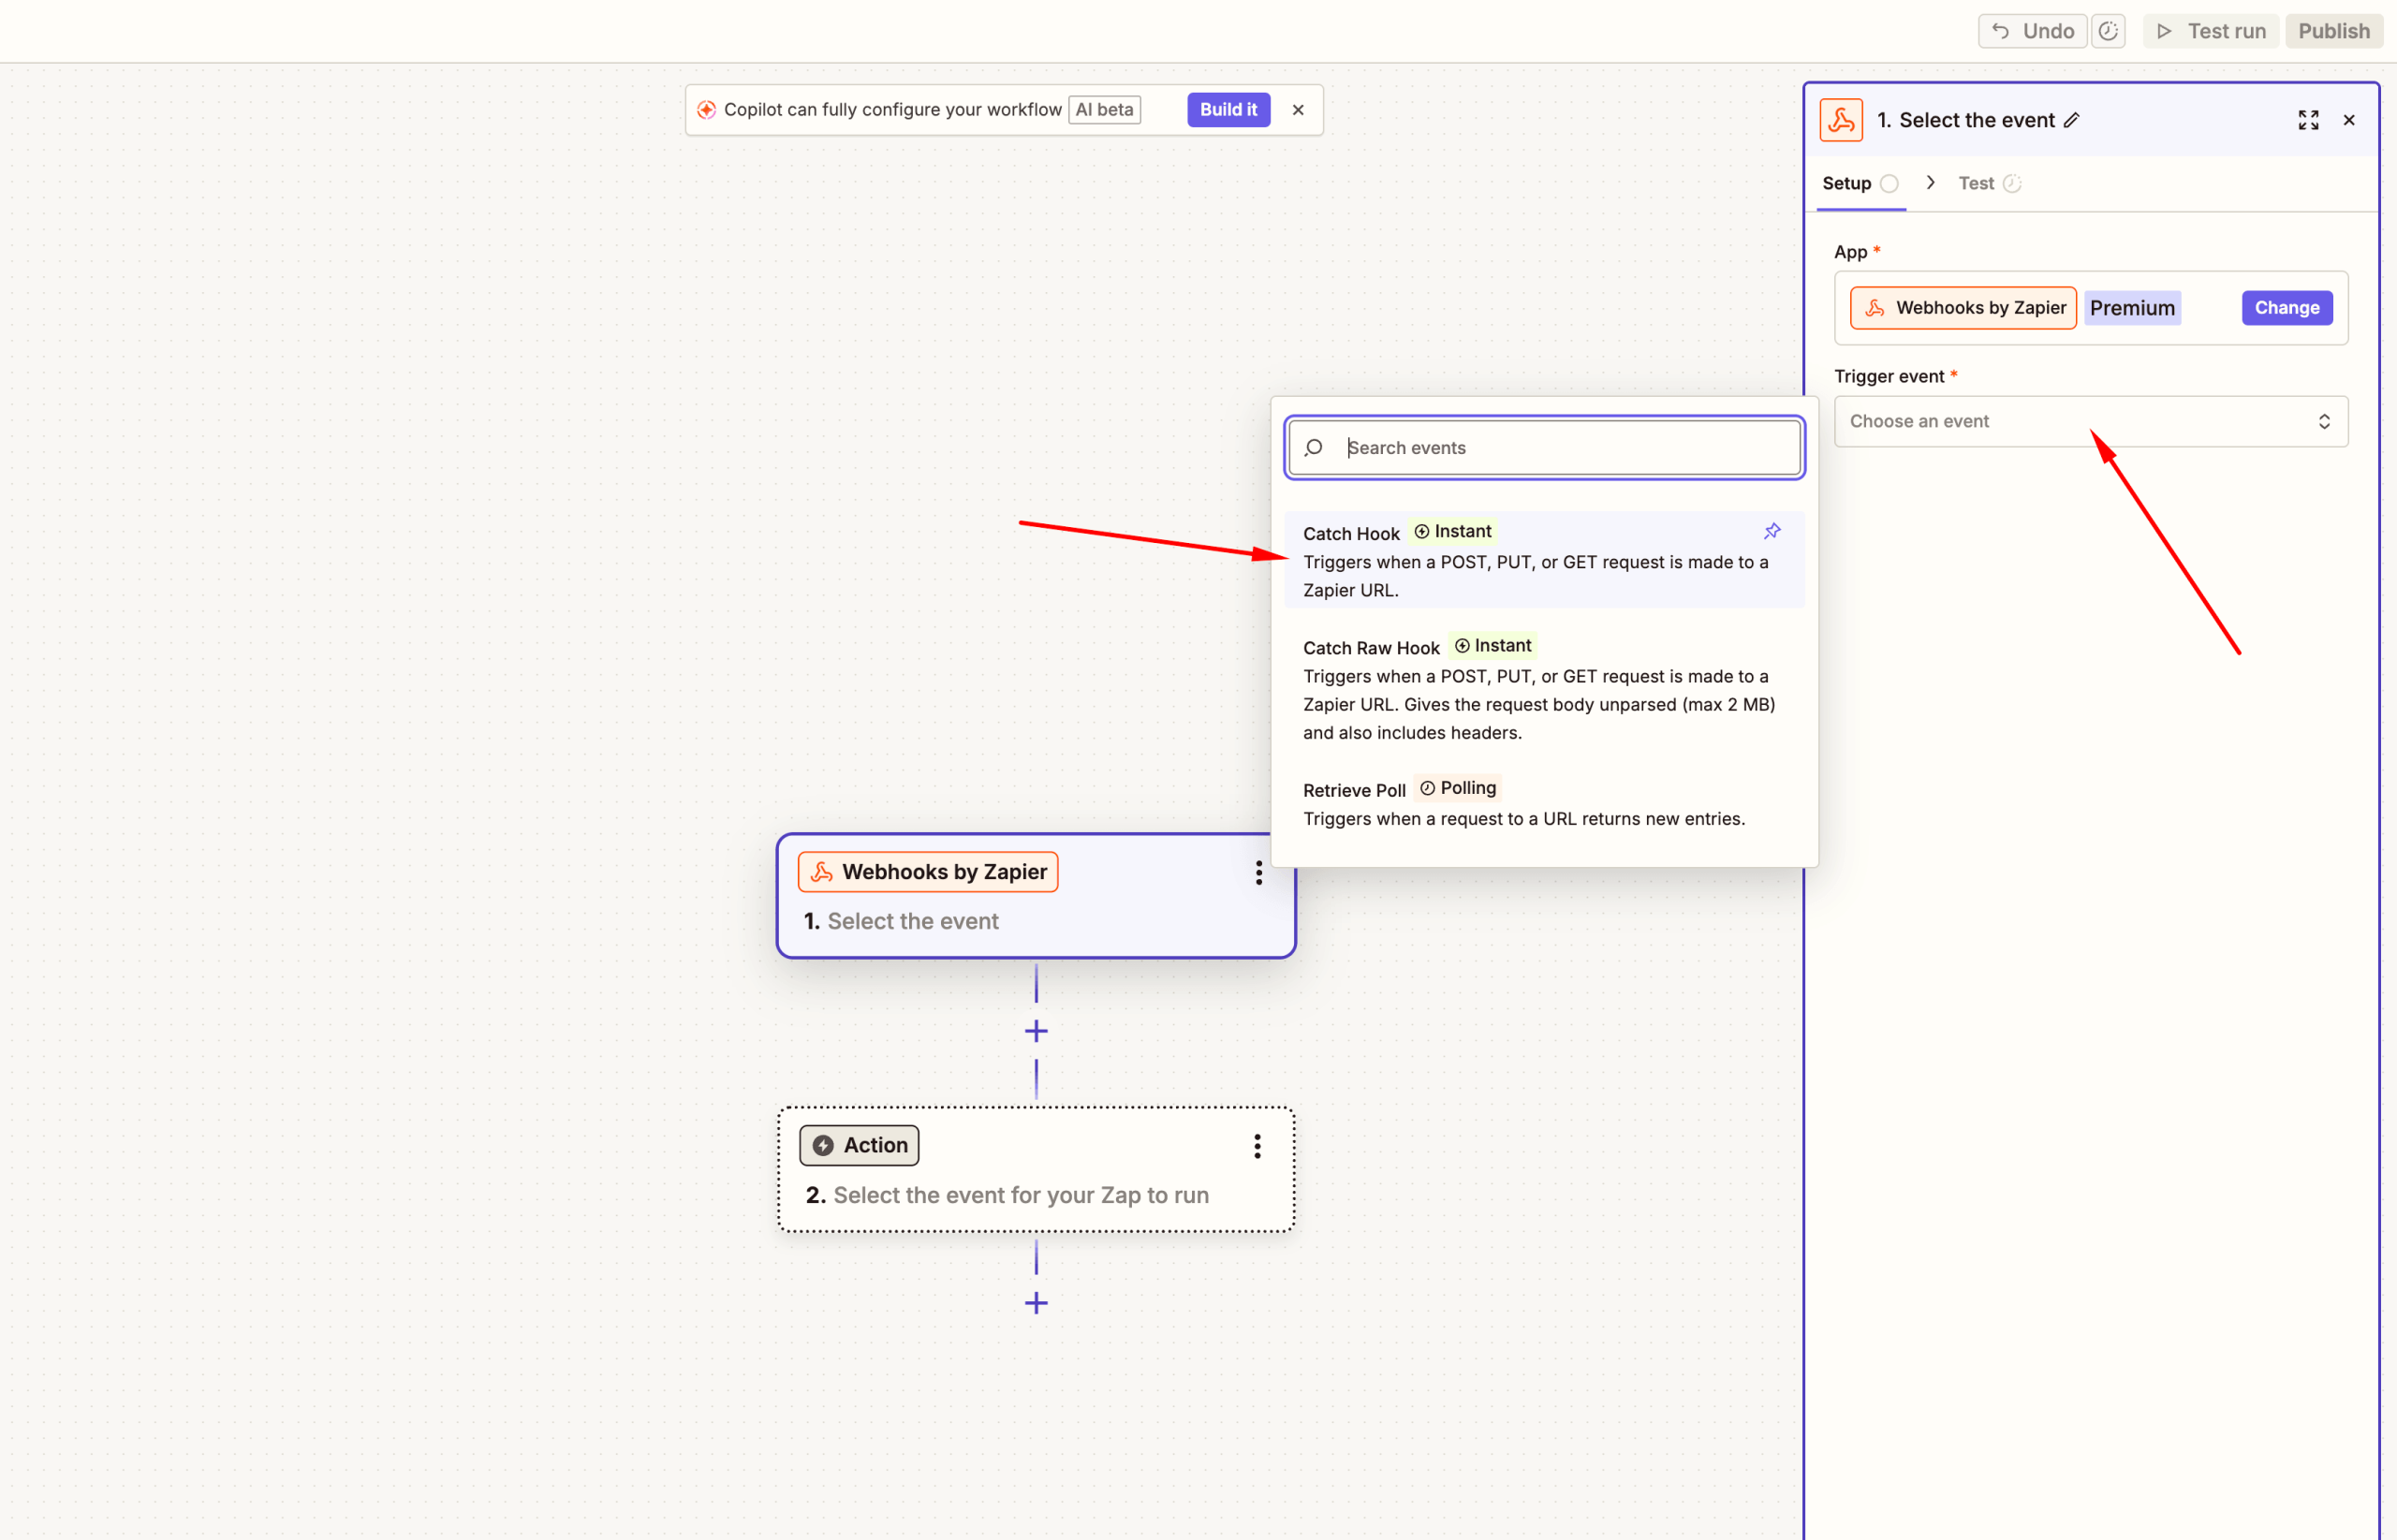Click Build it in Copilot banner
This screenshot has height=1540, width=2397.
pos(1228,110)
